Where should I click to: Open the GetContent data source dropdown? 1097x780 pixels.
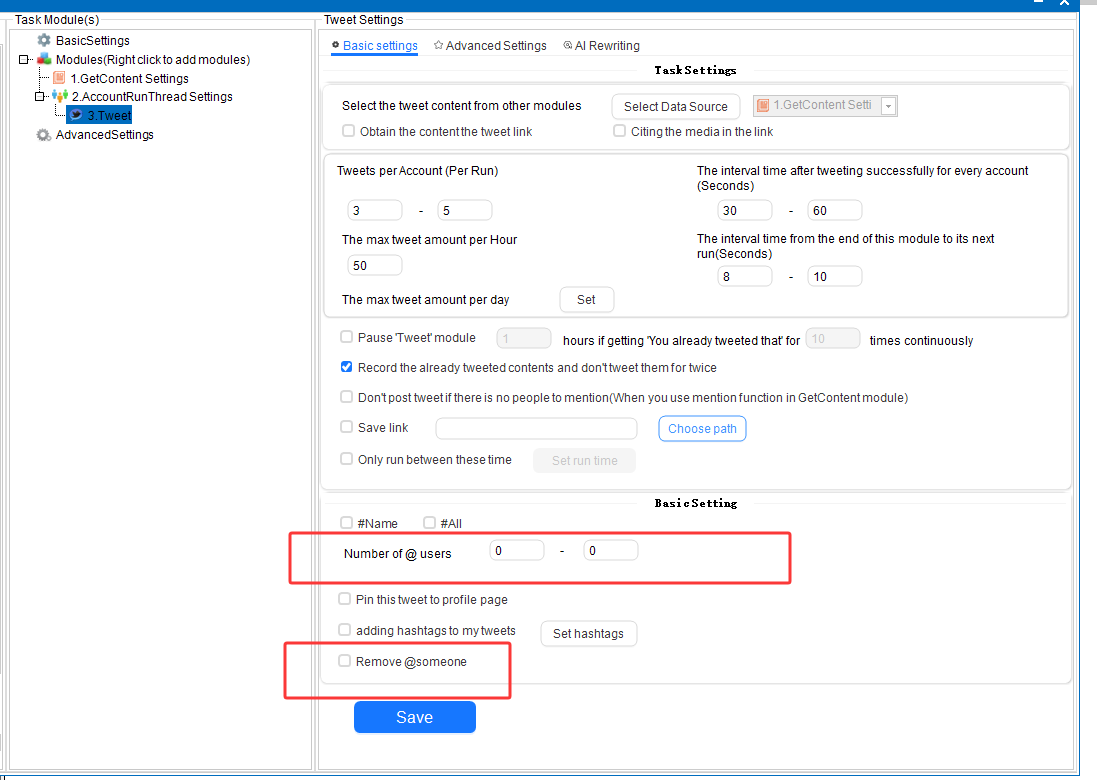click(x=889, y=106)
